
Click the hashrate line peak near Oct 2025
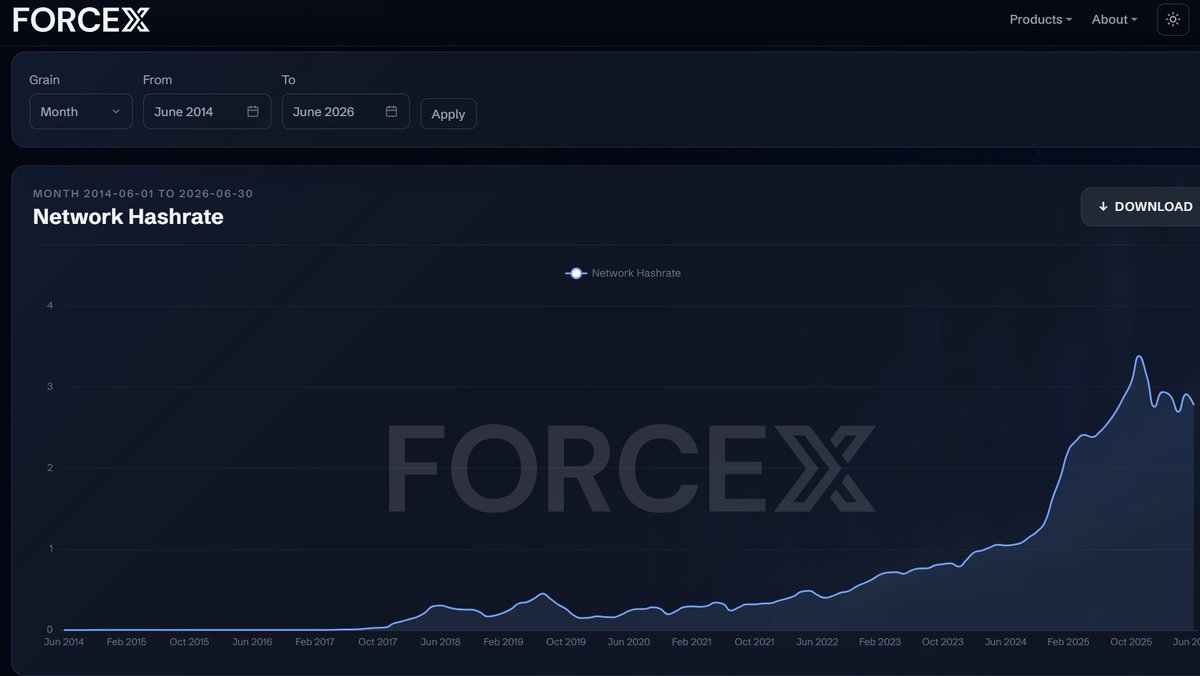[1139, 356]
